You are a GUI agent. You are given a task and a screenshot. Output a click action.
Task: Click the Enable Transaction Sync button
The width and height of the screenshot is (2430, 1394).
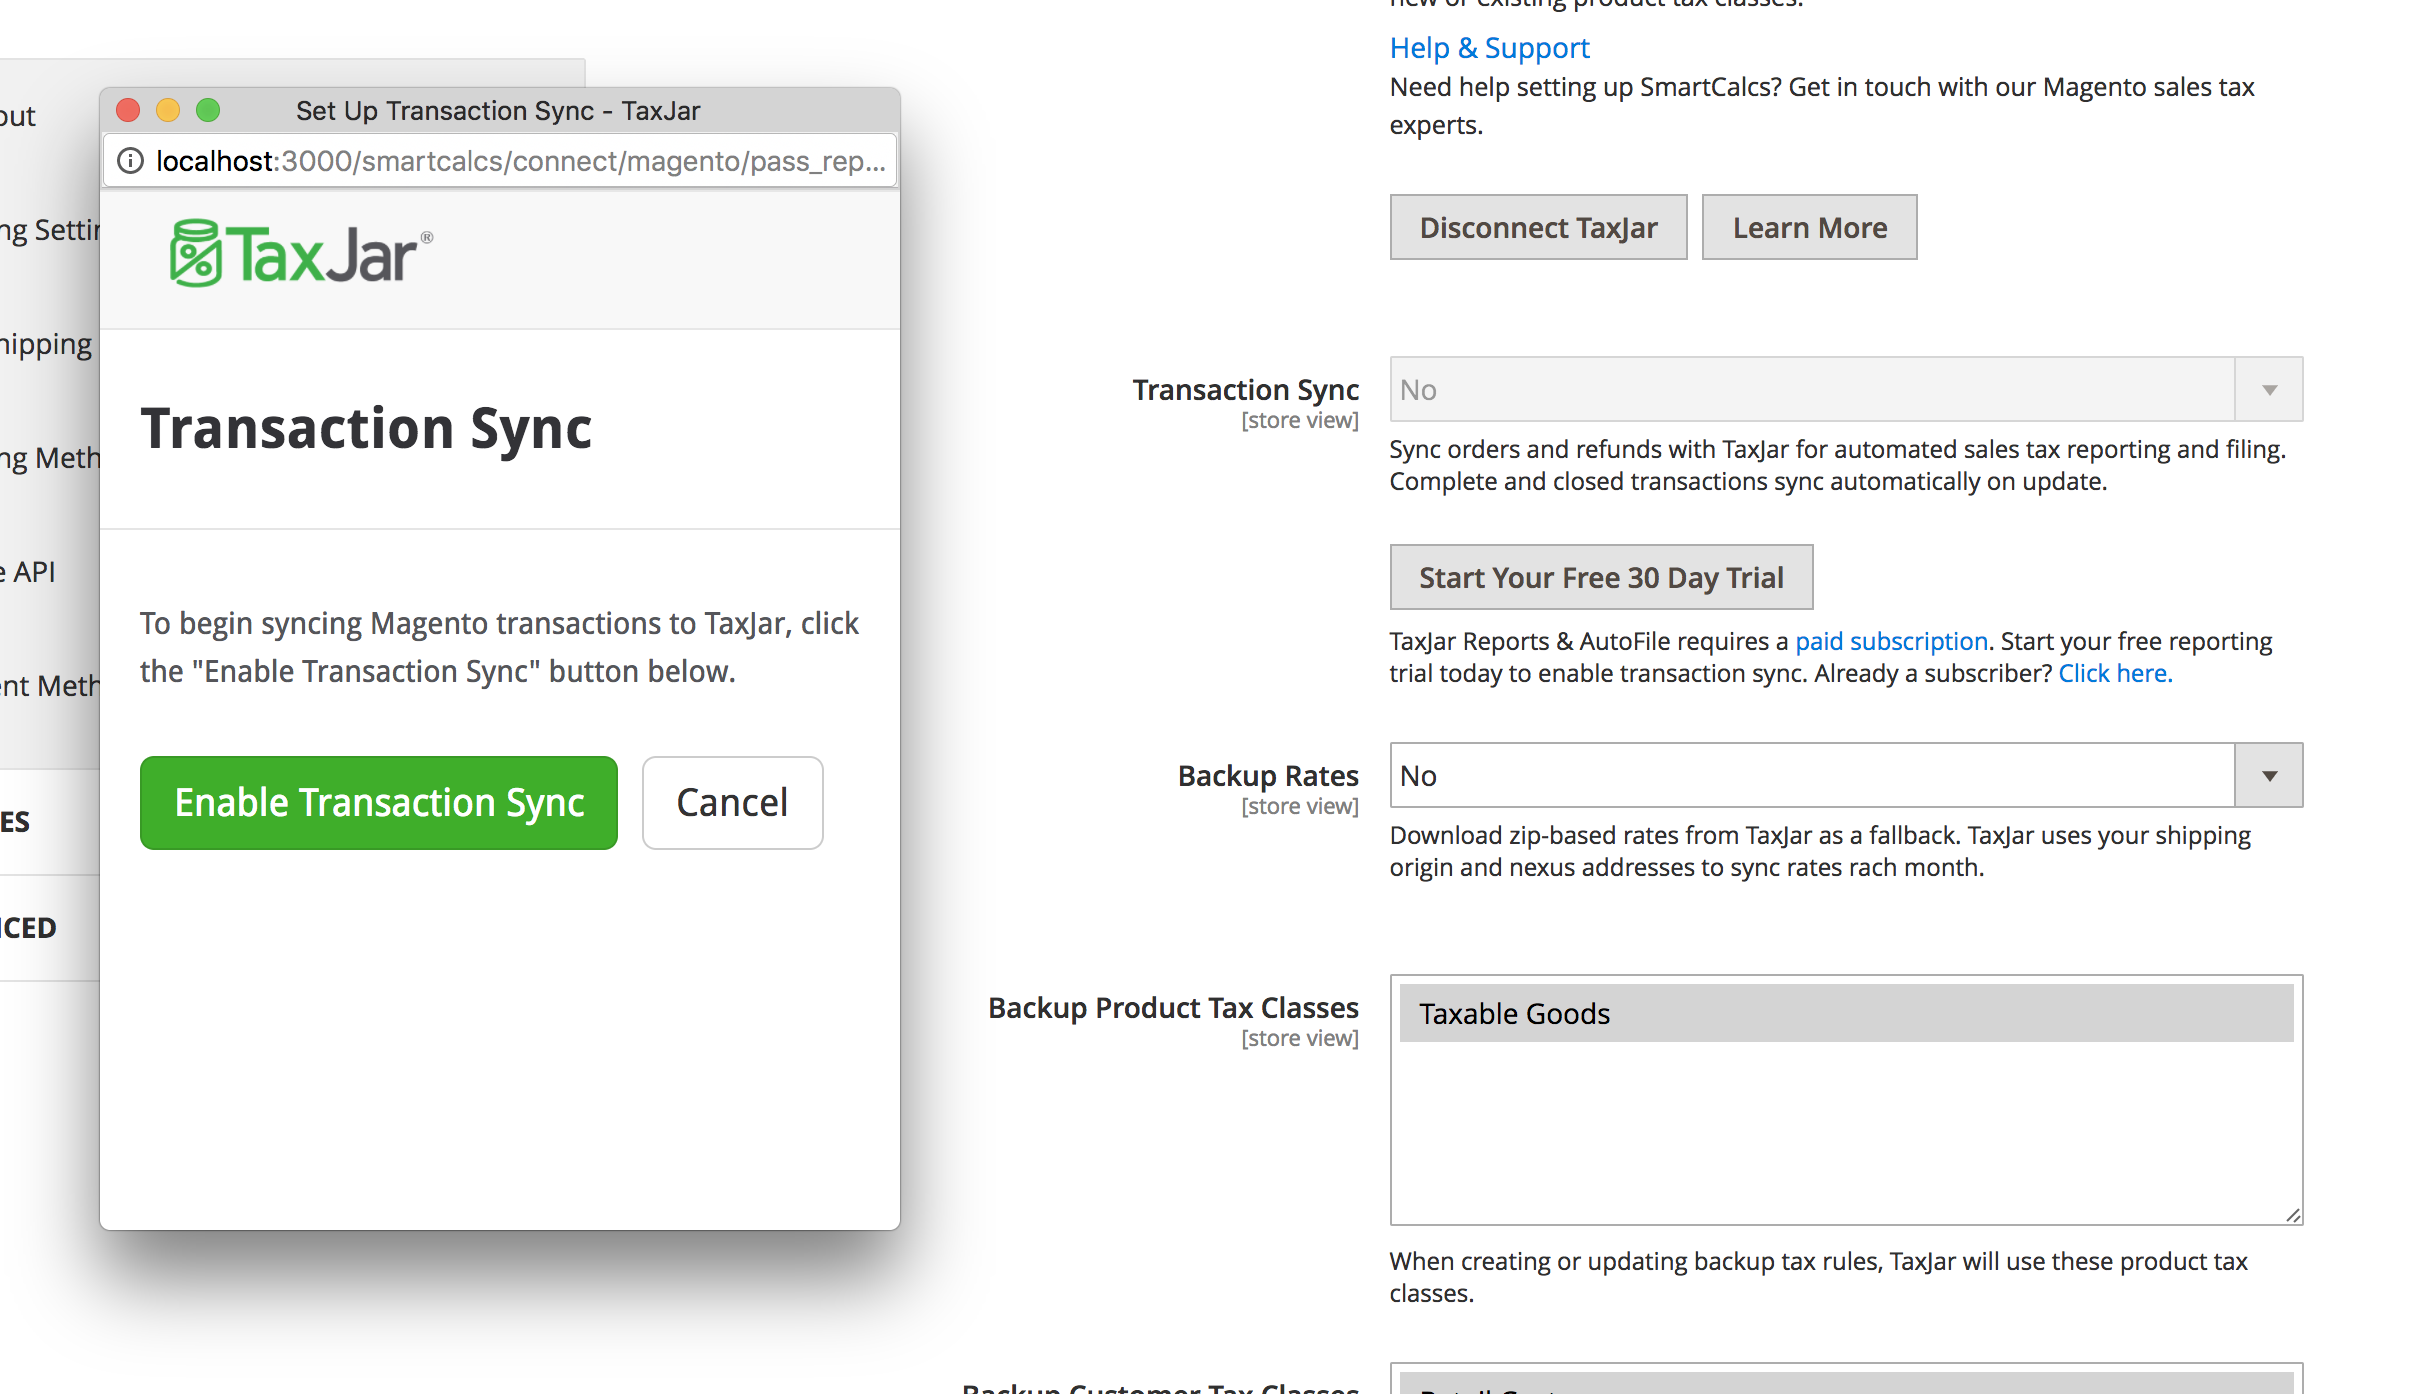click(379, 803)
